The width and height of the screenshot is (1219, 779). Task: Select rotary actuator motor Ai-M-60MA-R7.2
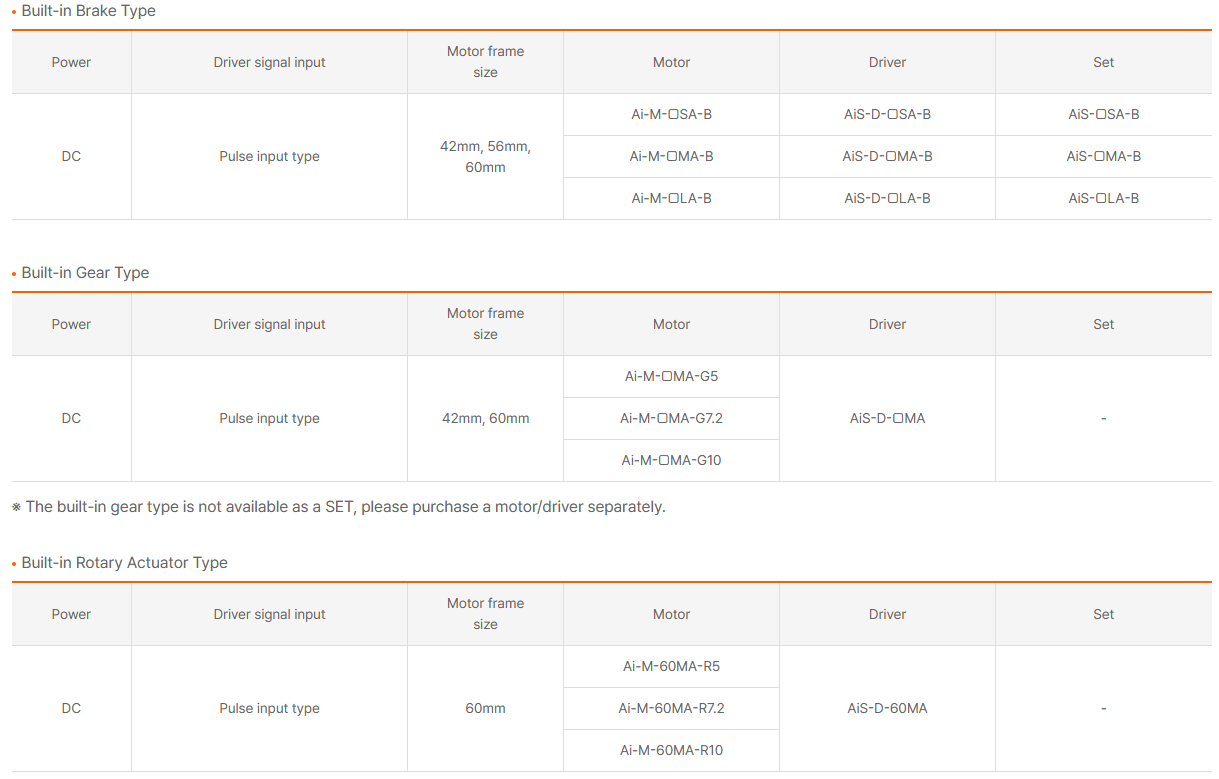[x=671, y=708]
